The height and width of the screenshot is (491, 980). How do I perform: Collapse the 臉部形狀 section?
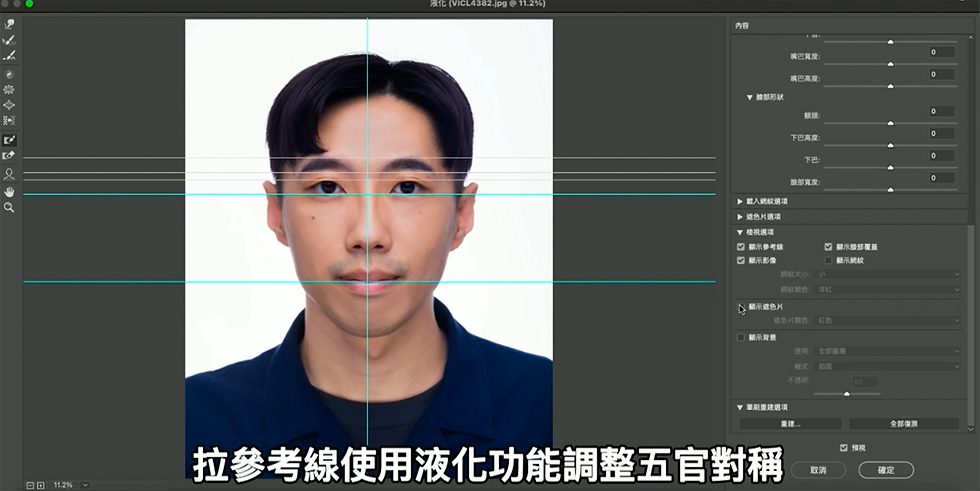coord(749,97)
